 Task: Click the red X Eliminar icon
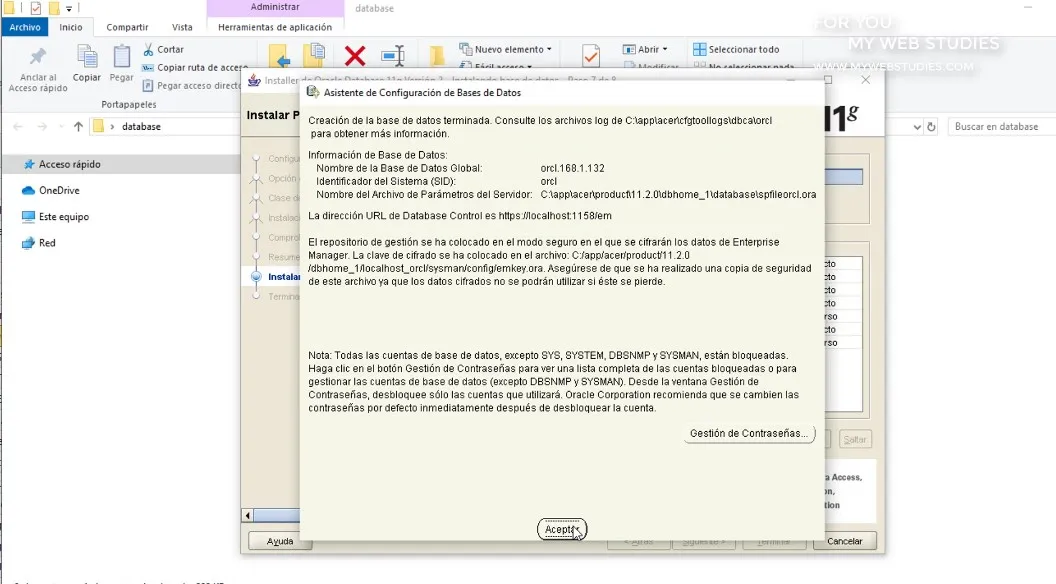[355, 56]
